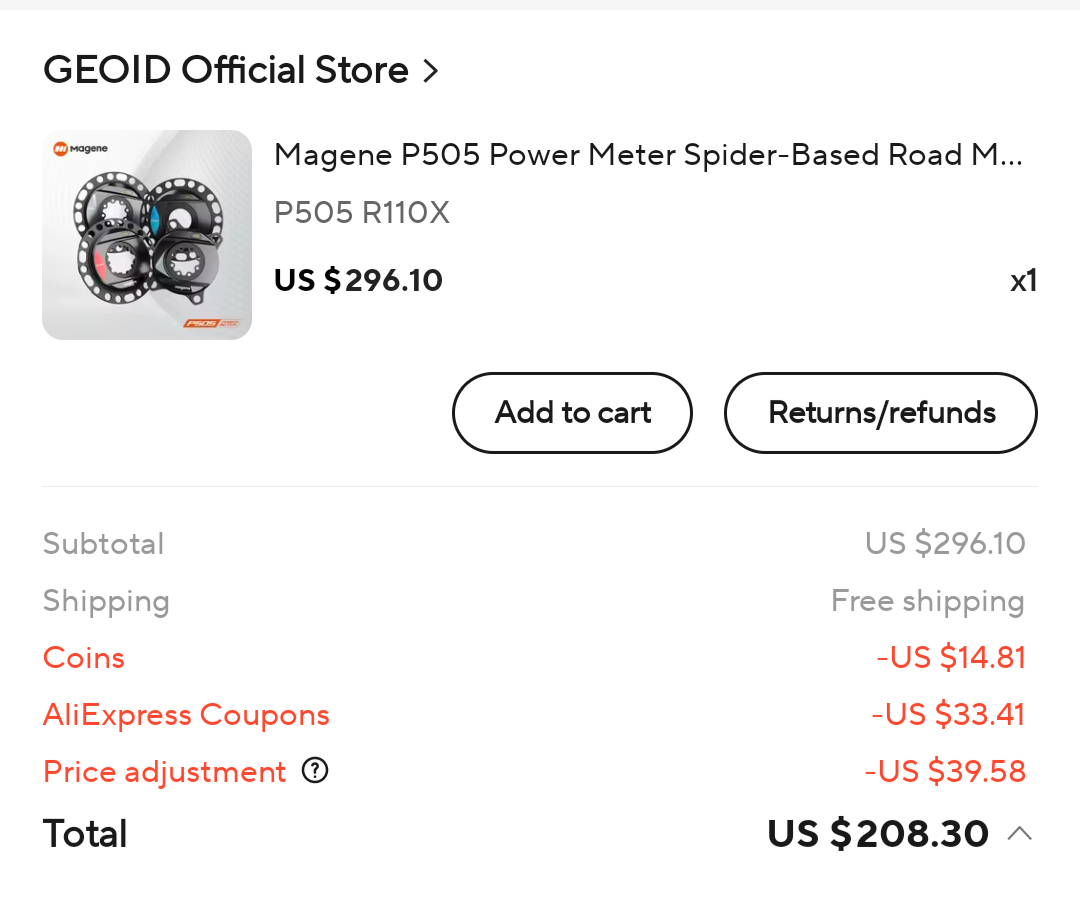Click the coupon discount amount -US $33.41
This screenshot has width=1080, height=914.
click(x=948, y=715)
